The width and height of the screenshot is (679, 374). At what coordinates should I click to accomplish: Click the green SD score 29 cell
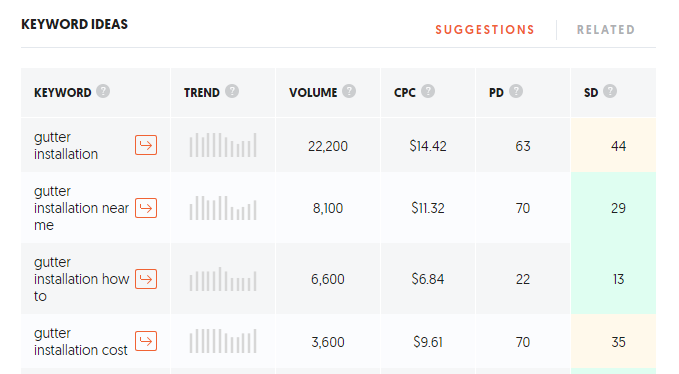[x=613, y=208]
